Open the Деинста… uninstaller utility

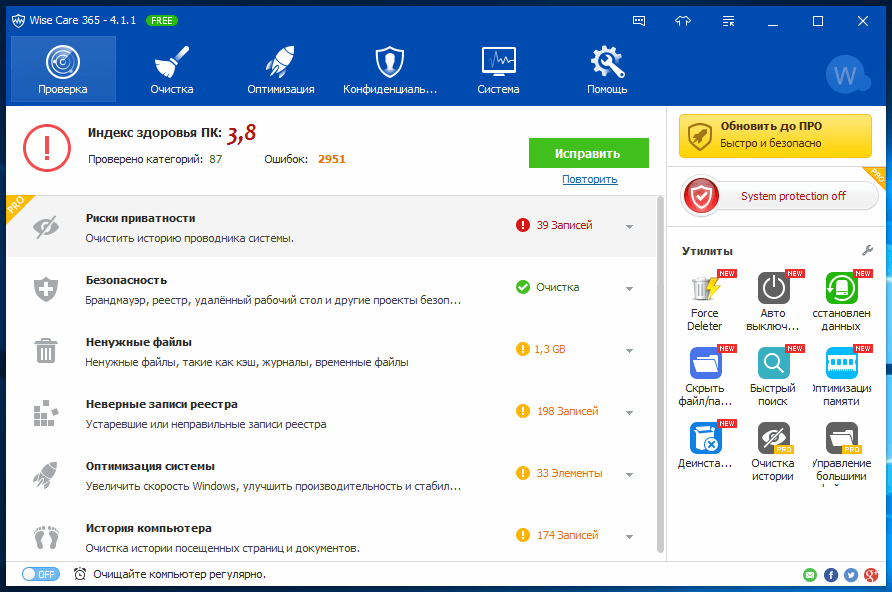click(x=705, y=445)
